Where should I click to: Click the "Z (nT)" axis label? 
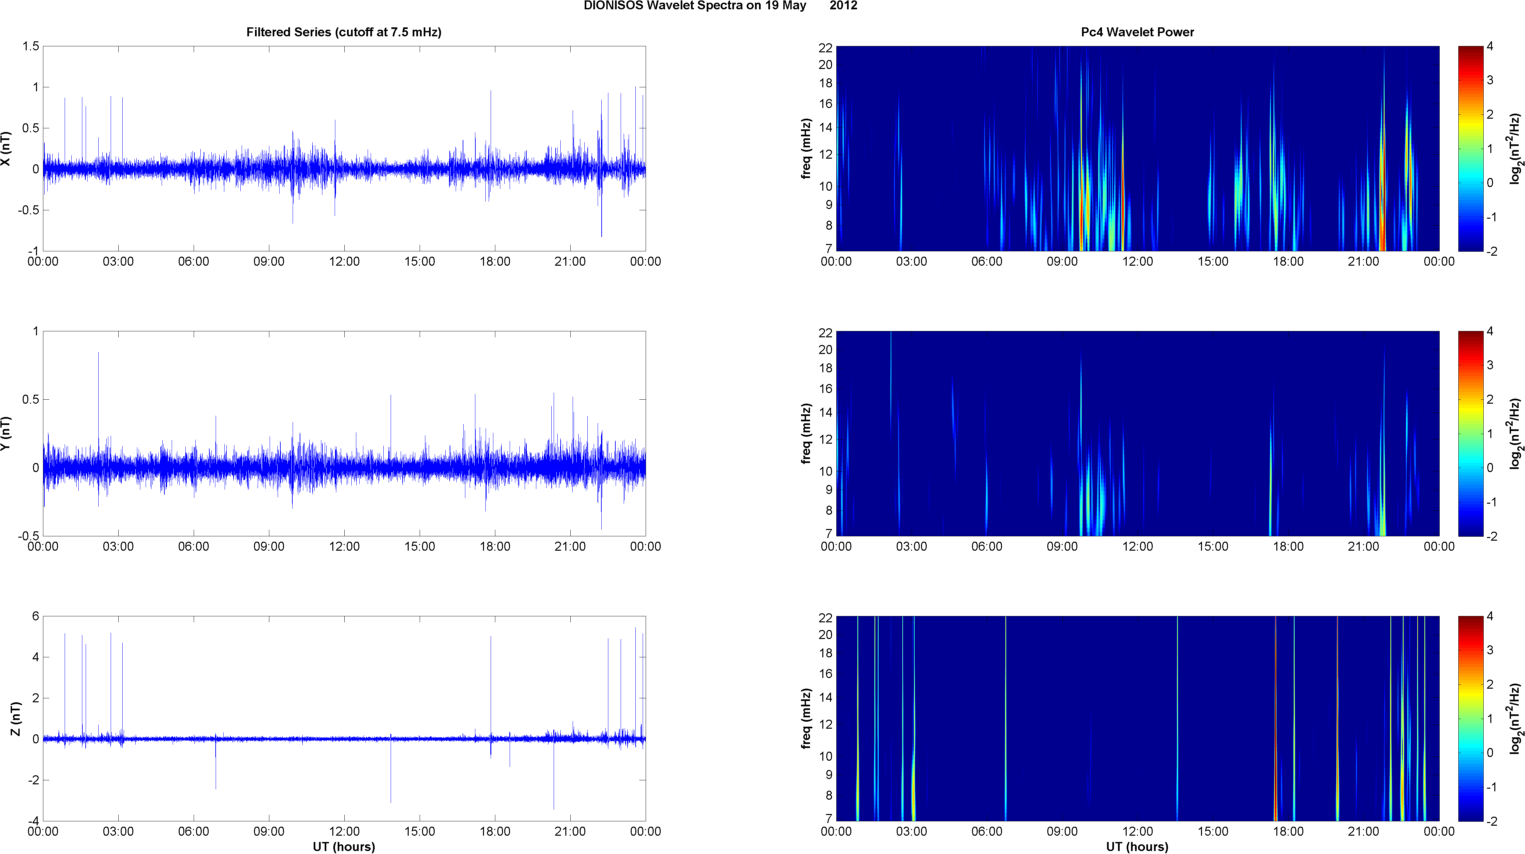point(15,719)
